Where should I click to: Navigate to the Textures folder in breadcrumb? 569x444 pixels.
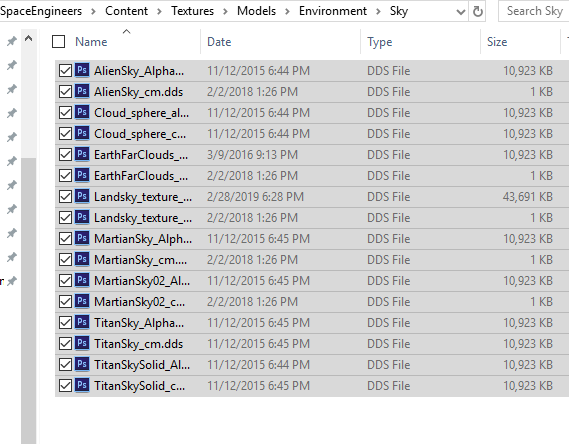coord(192,11)
